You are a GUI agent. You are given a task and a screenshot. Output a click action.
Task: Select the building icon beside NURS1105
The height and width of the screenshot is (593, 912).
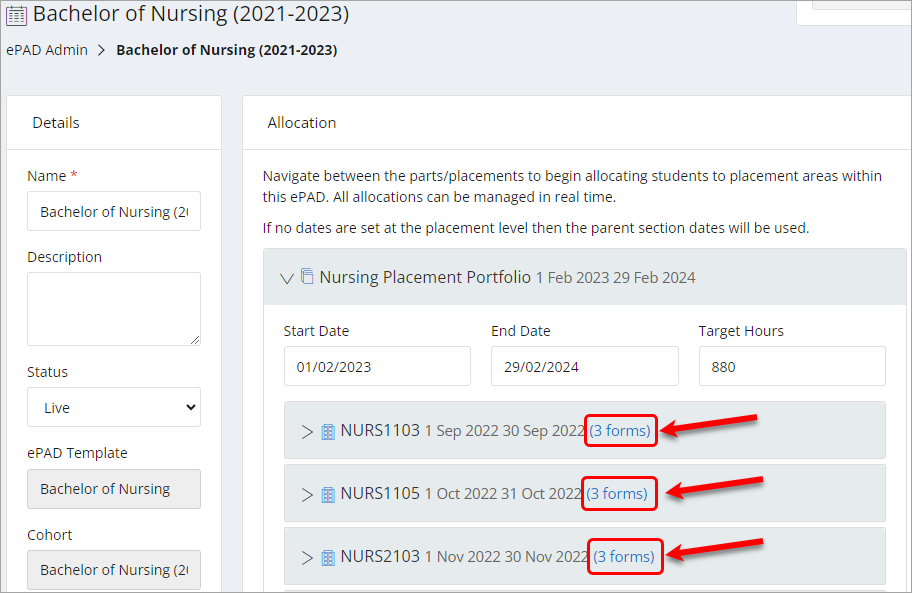pos(327,493)
